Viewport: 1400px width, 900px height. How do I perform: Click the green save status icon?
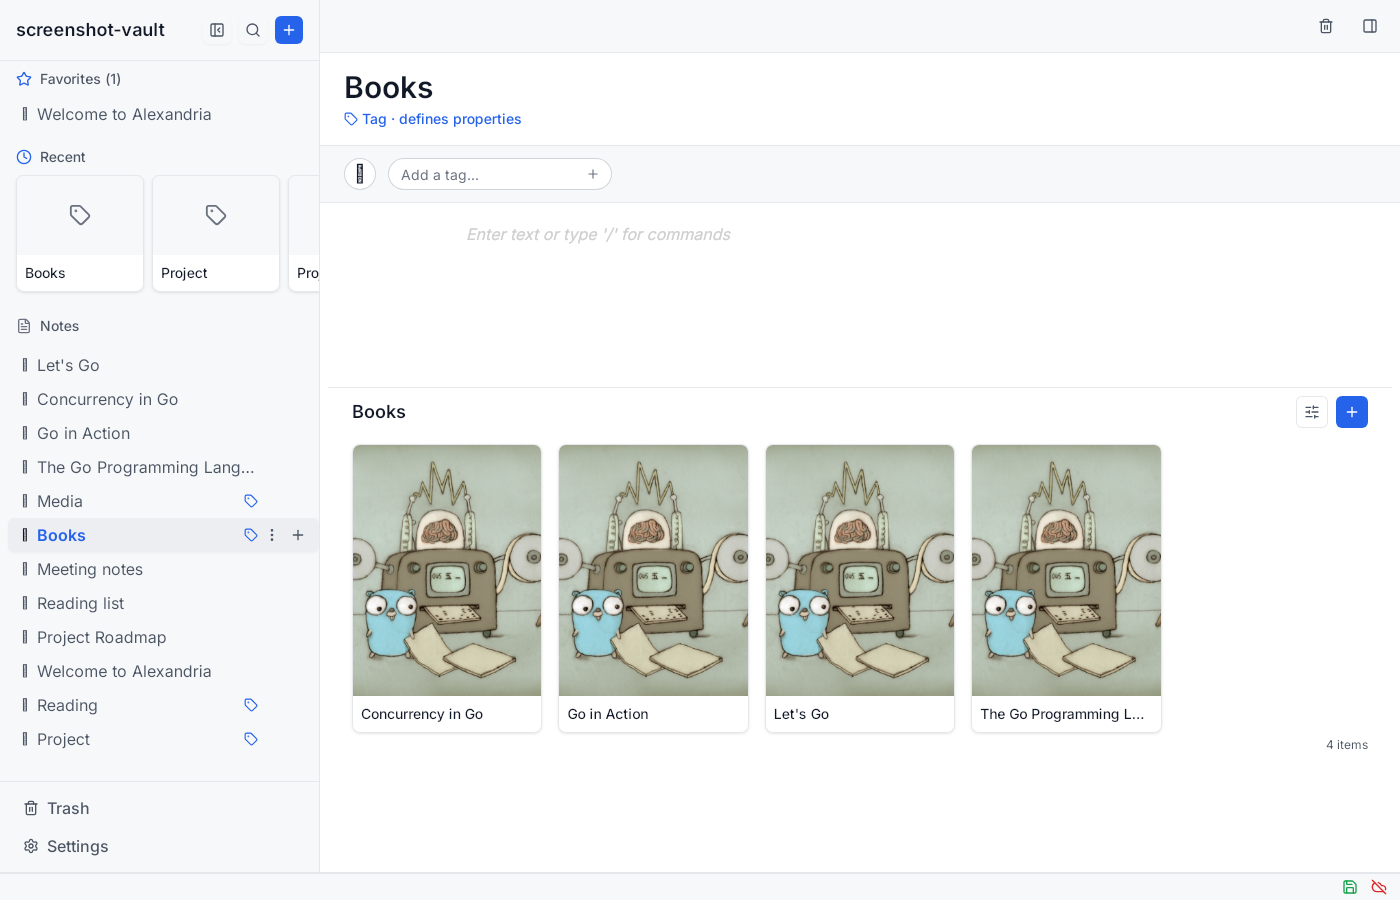(x=1350, y=887)
